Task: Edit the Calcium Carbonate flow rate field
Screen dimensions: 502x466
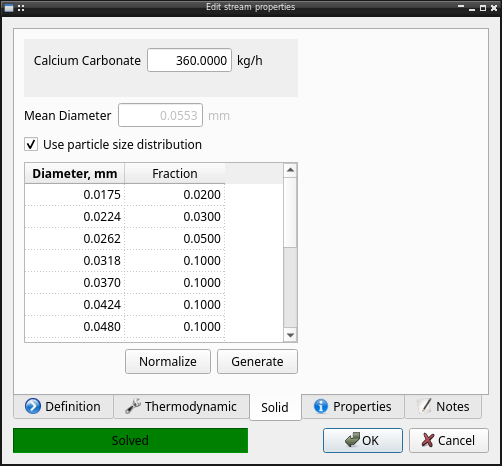Action: (x=189, y=60)
